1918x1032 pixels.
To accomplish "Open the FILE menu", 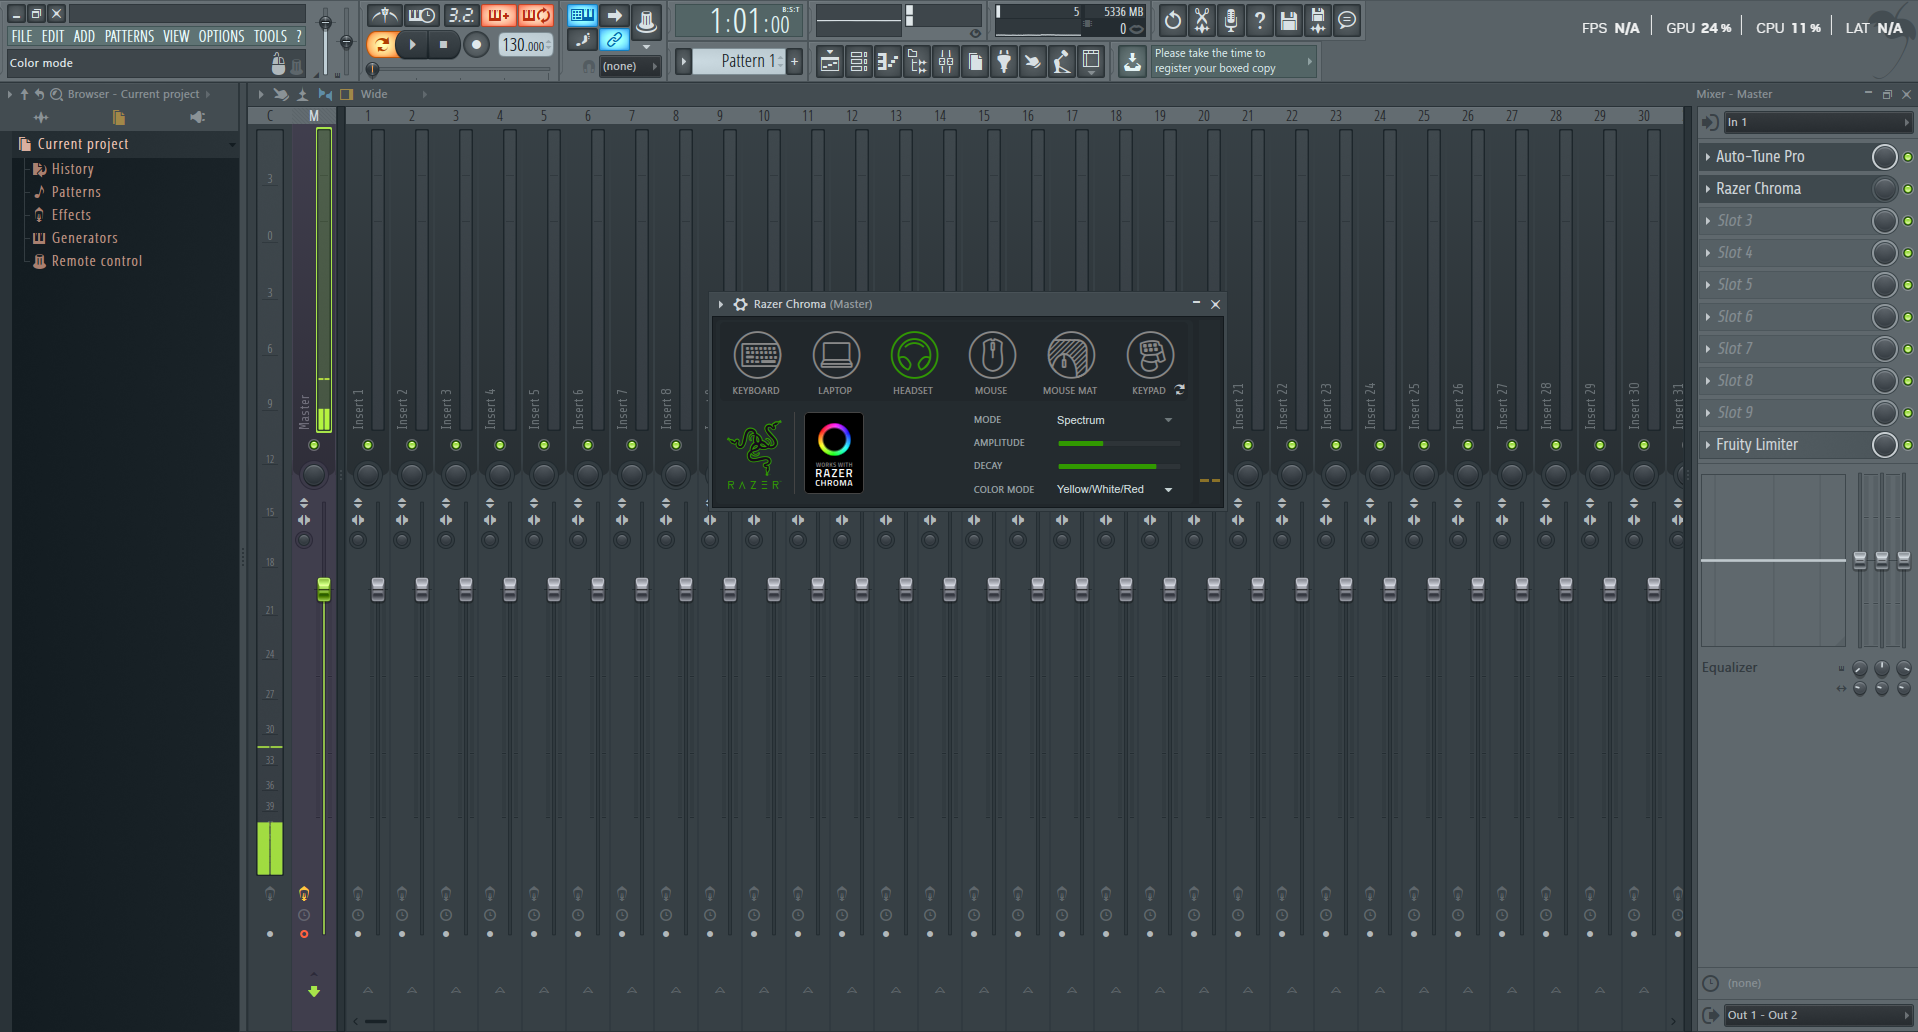I will coord(22,36).
